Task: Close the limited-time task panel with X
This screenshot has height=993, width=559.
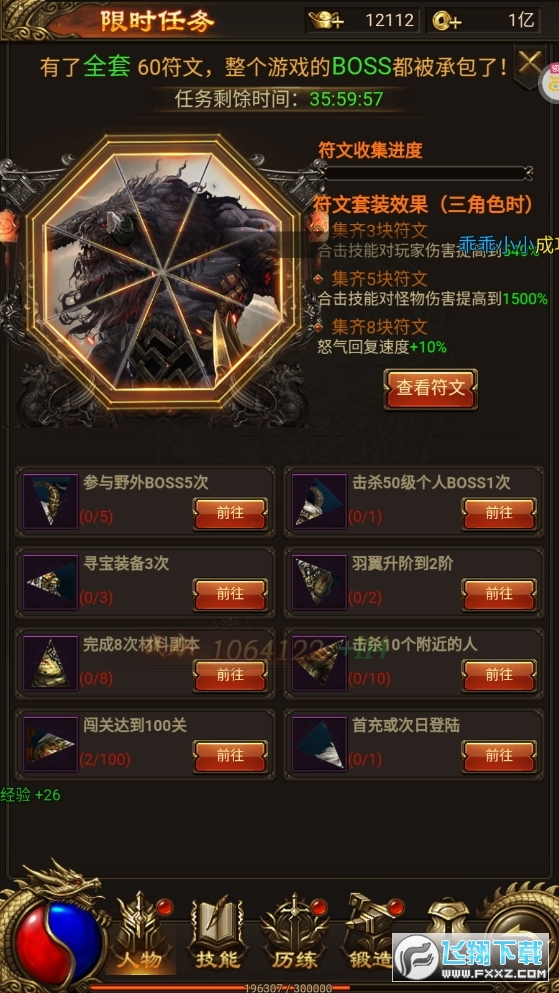Action: (x=529, y=63)
